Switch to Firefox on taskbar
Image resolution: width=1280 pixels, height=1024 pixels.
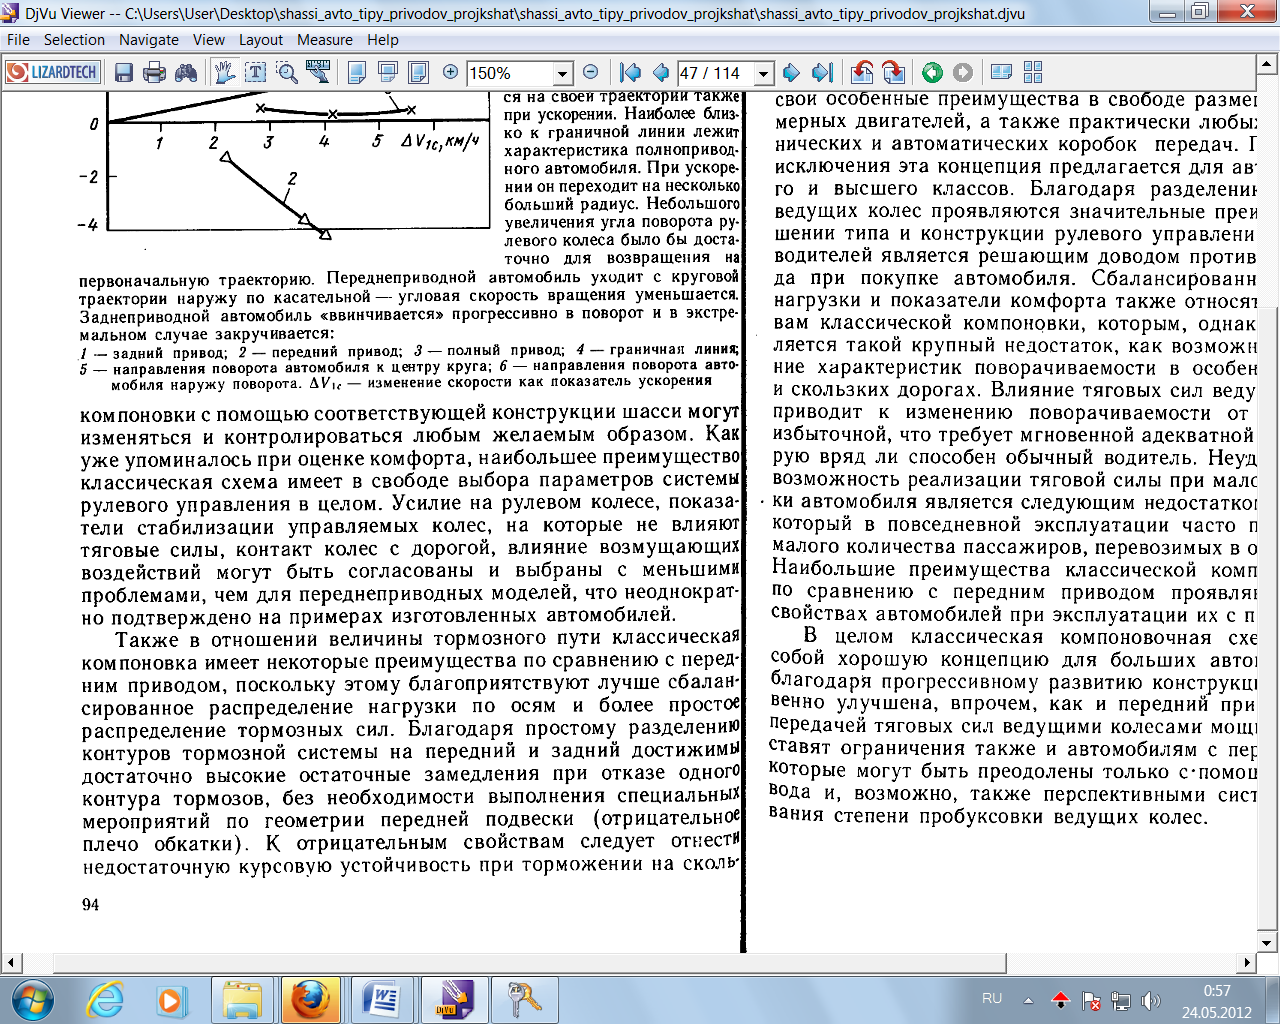pyautogui.click(x=309, y=1000)
